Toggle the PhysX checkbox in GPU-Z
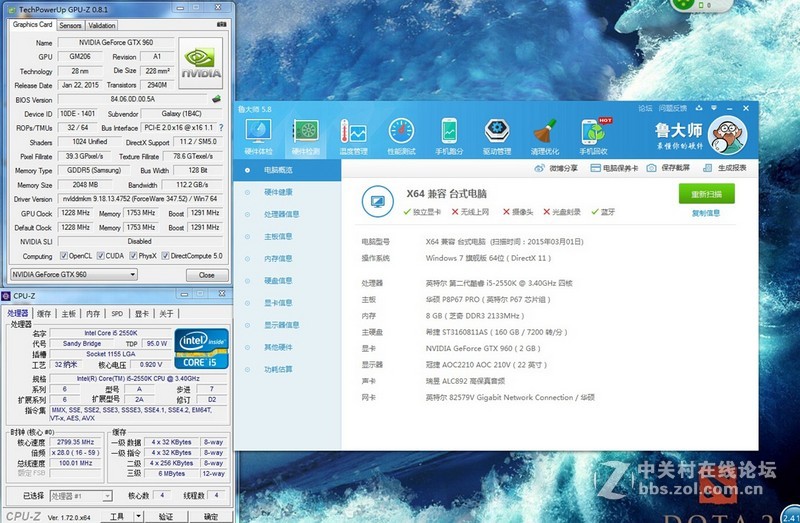This screenshot has width=800, height=523. click(133, 256)
